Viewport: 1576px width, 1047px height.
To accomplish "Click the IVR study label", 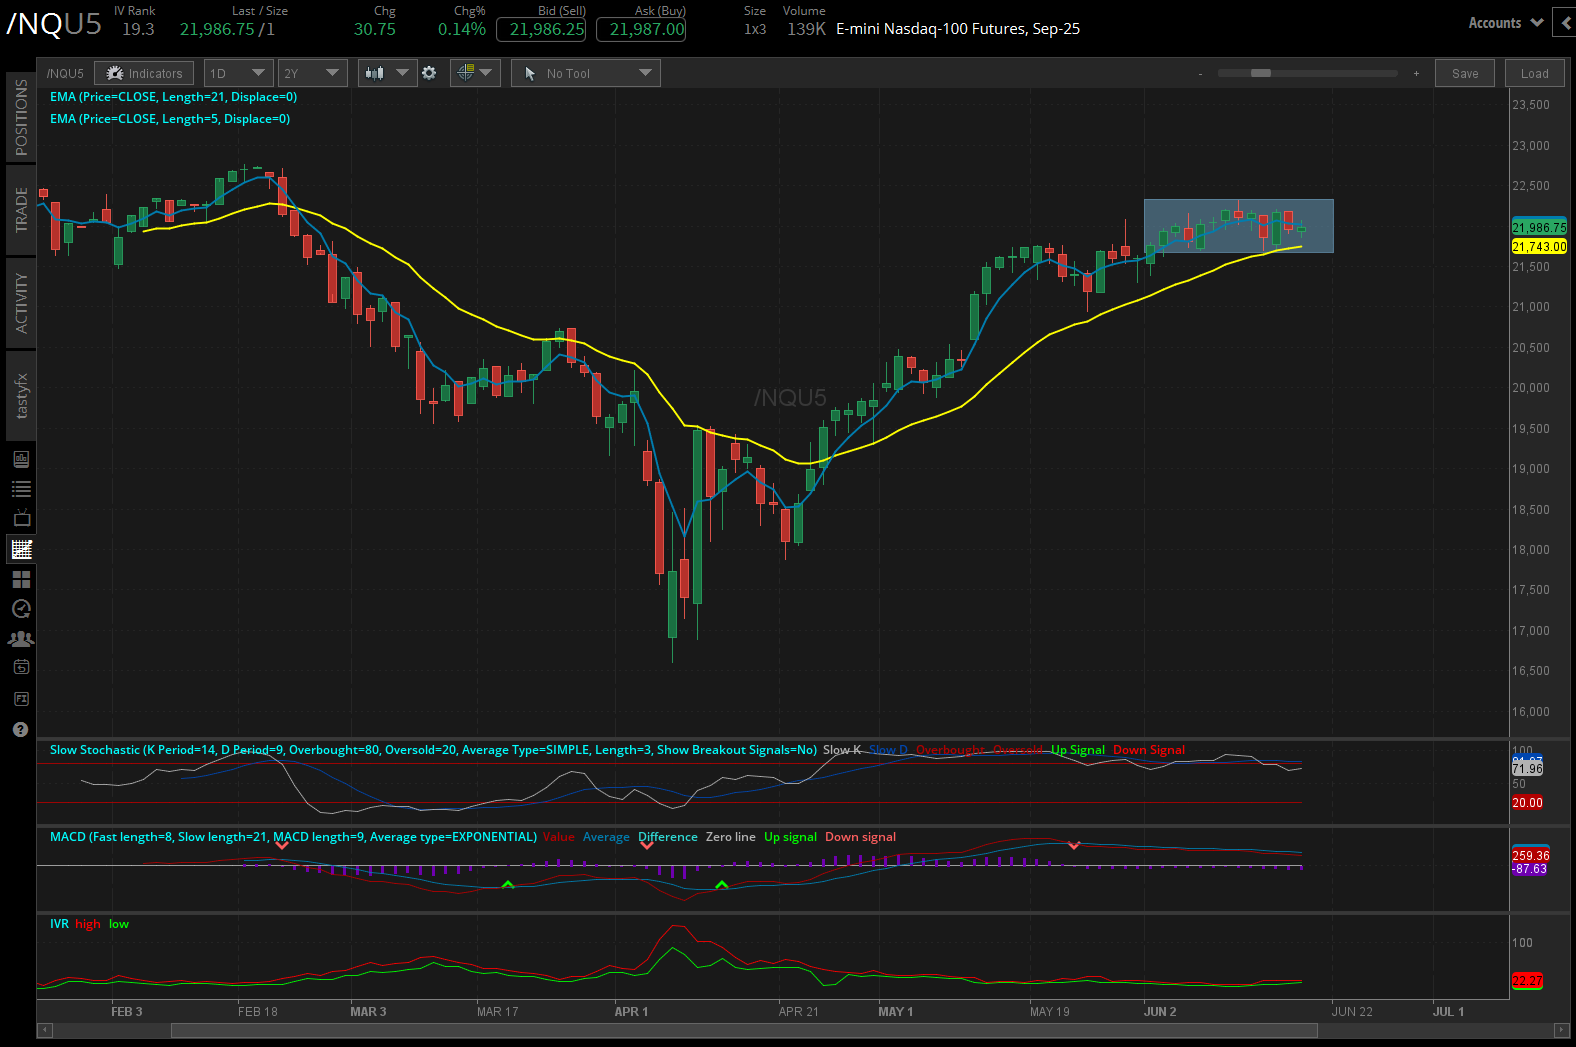I will click(x=59, y=924).
